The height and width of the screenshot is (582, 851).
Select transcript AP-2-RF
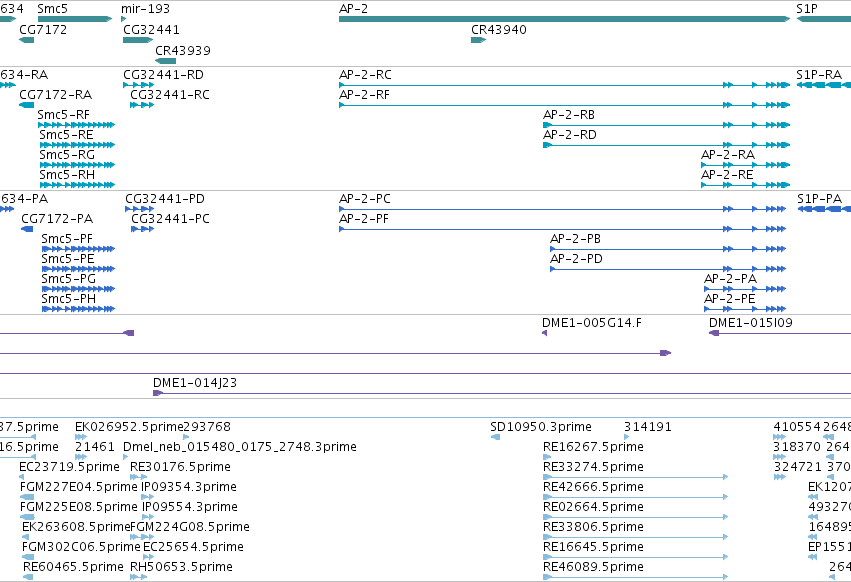click(x=564, y=105)
